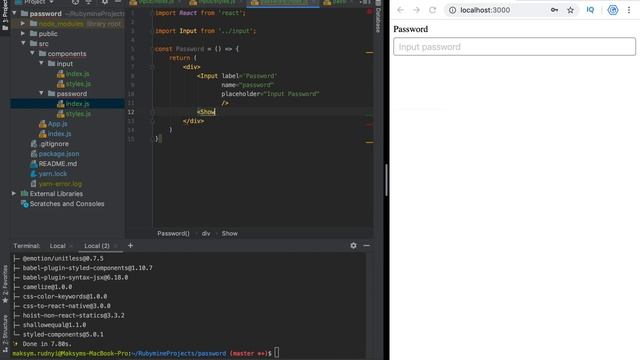
Task: Click the error indicator at editor top
Action: click(x=369, y=11)
